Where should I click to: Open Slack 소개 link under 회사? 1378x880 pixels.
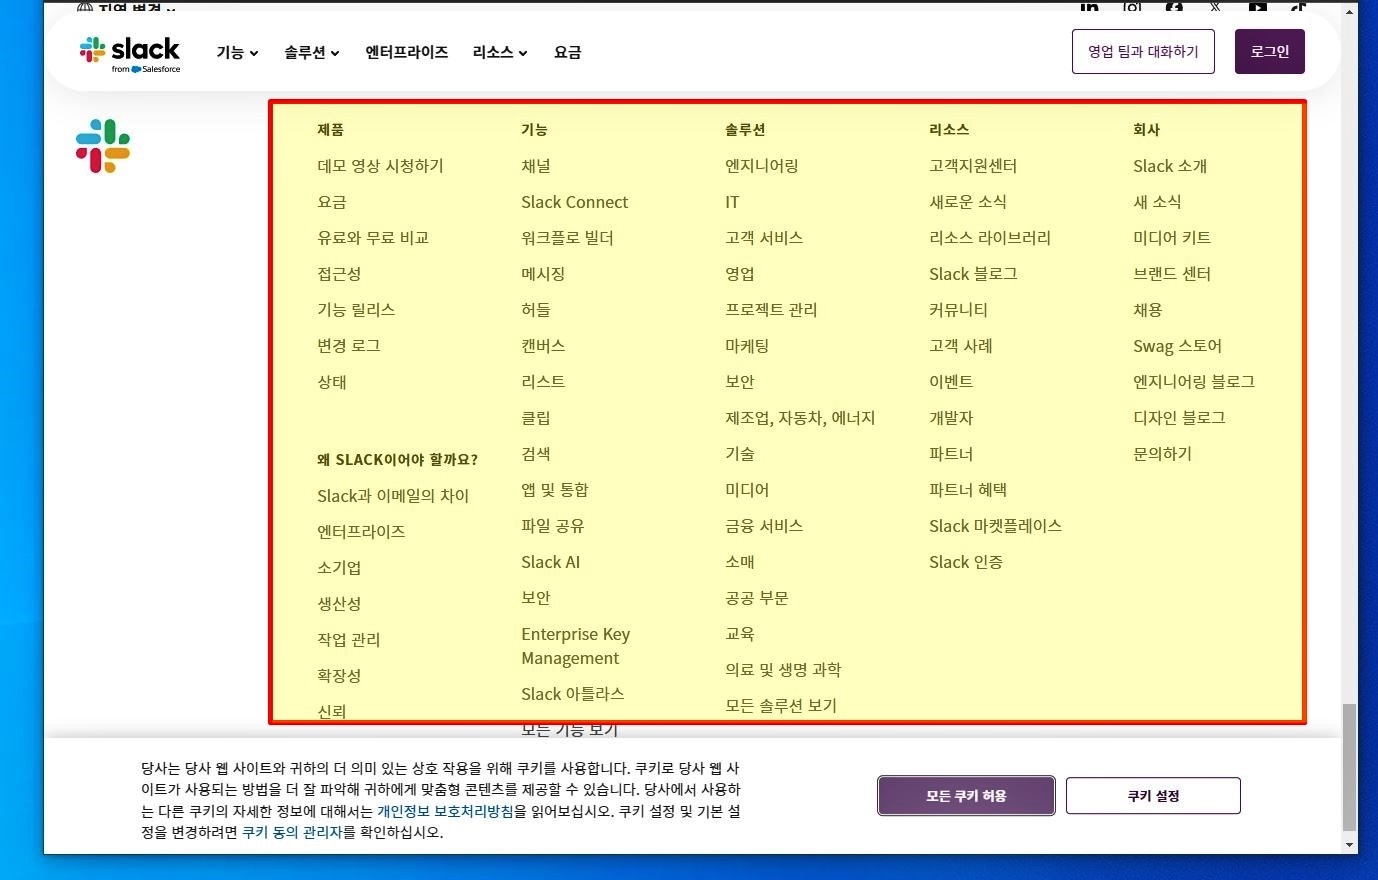click(x=1170, y=166)
